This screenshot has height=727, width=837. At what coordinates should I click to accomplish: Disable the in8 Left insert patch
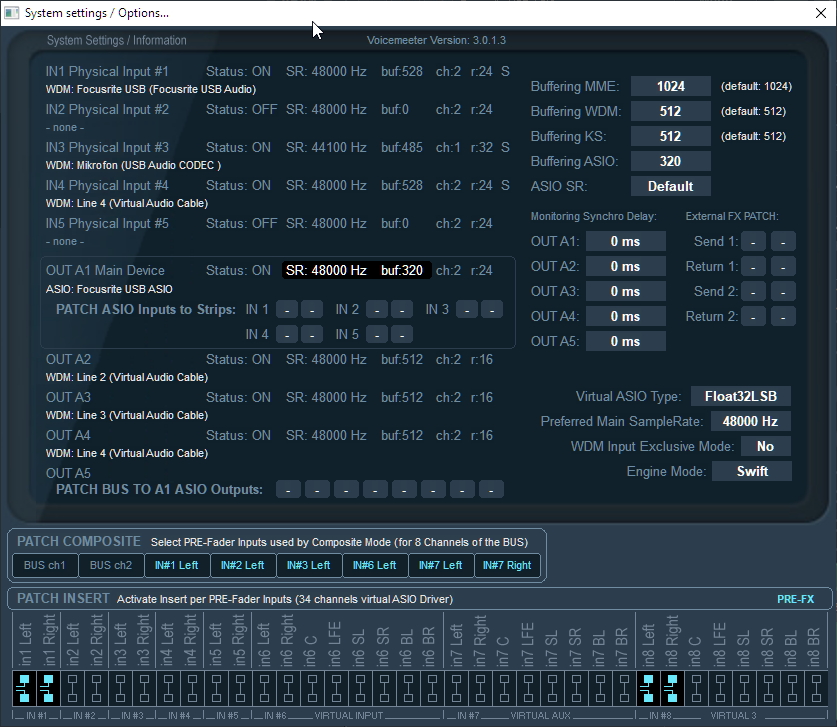648,687
